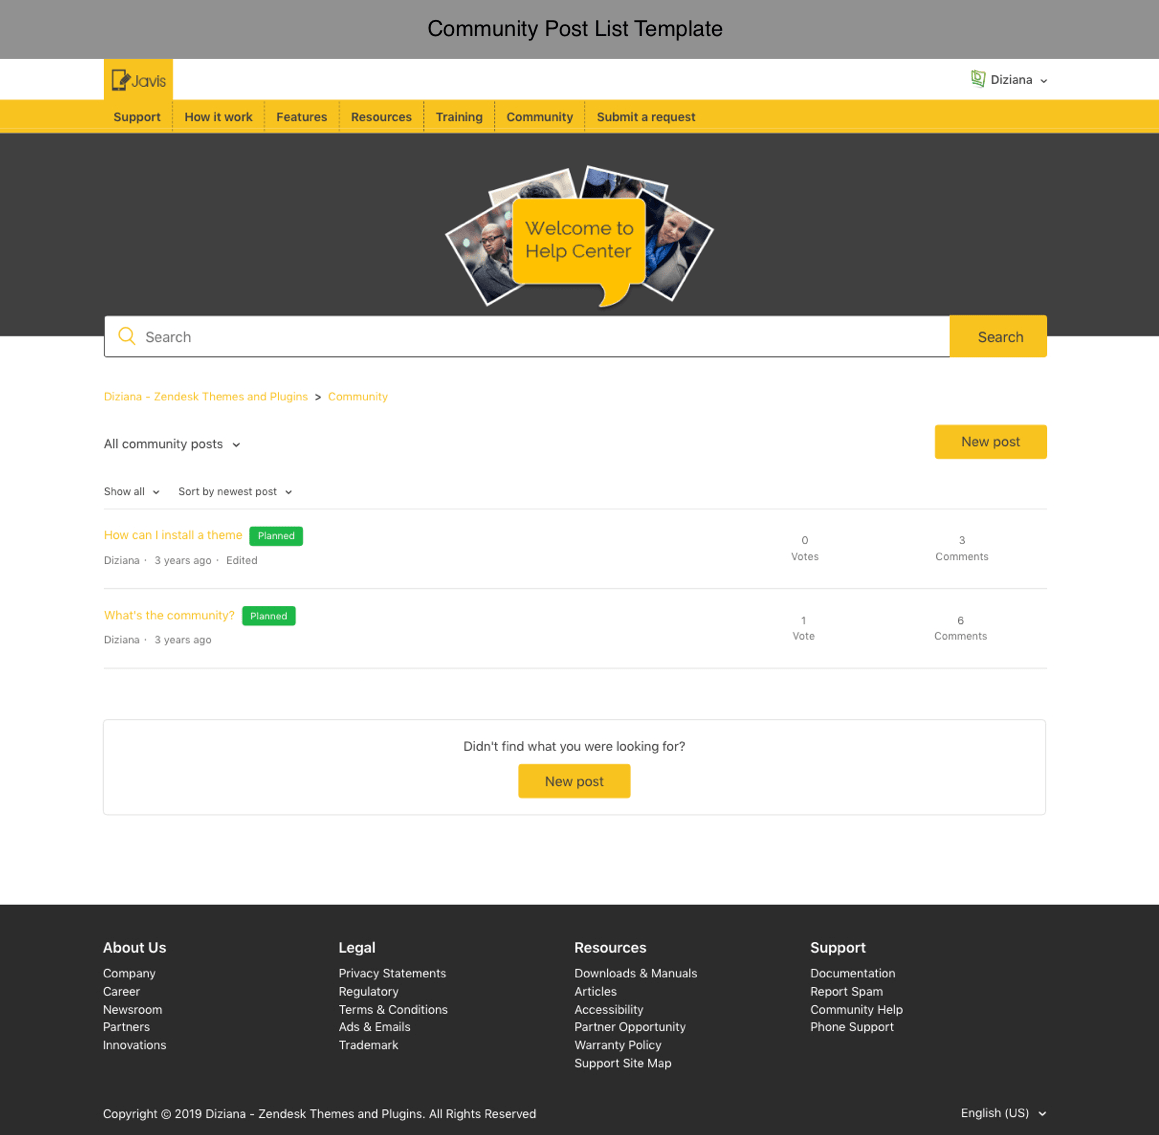Open the Support menu item
The width and height of the screenshot is (1159, 1135).
click(x=137, y=117)
